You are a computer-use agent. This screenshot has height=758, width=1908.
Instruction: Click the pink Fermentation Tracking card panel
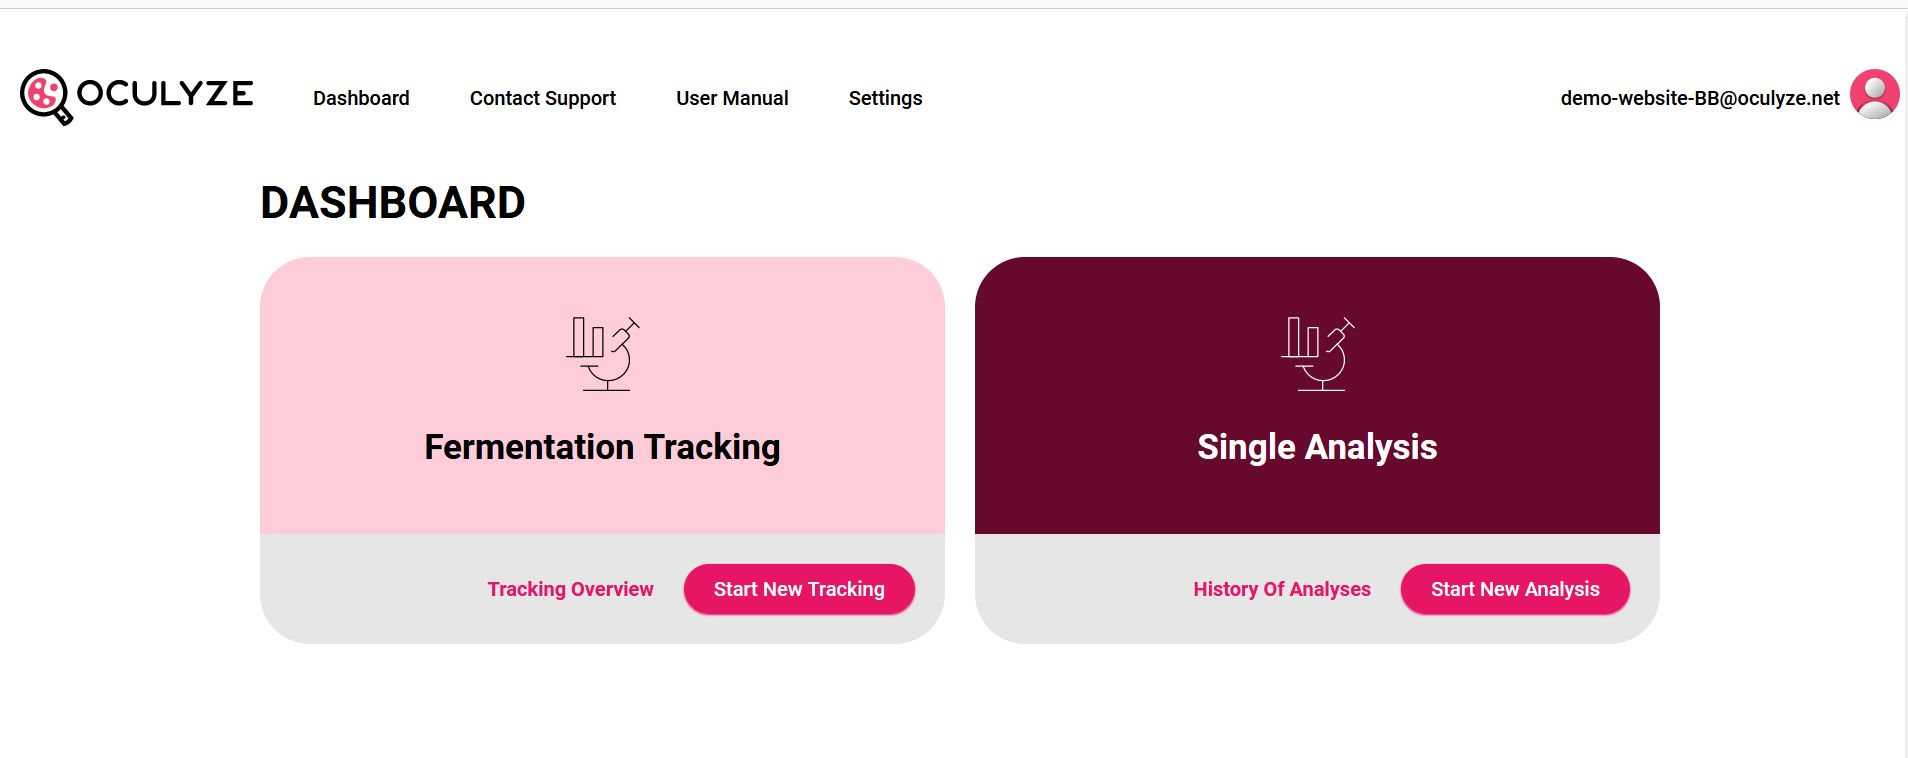tap(602, 395)
